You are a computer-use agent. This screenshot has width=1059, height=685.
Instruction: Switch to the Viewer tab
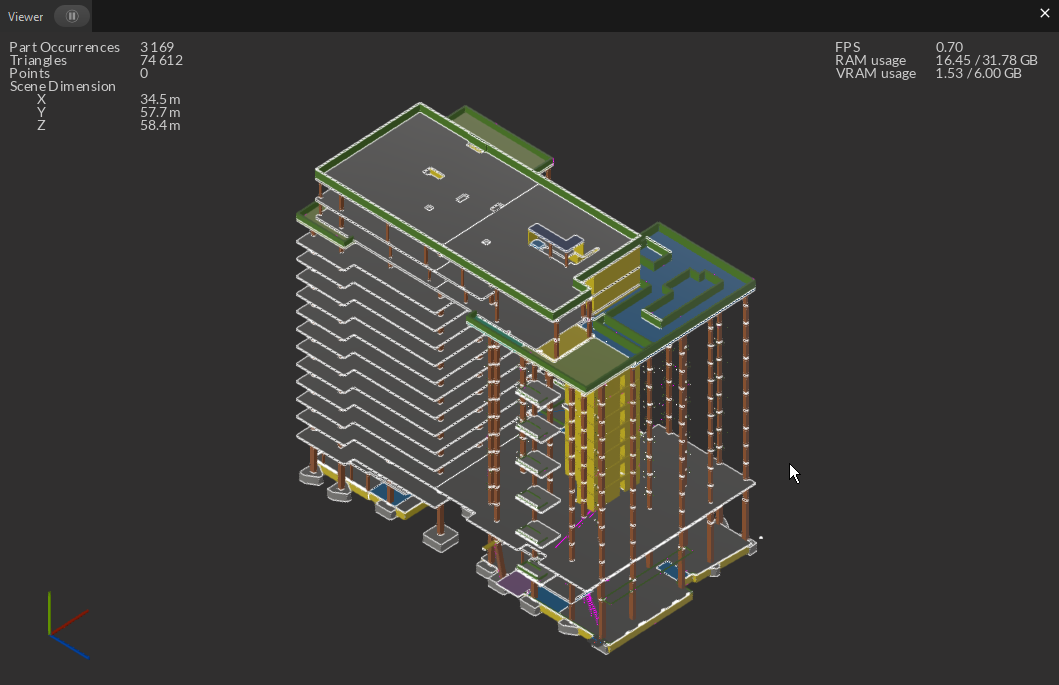25,16
